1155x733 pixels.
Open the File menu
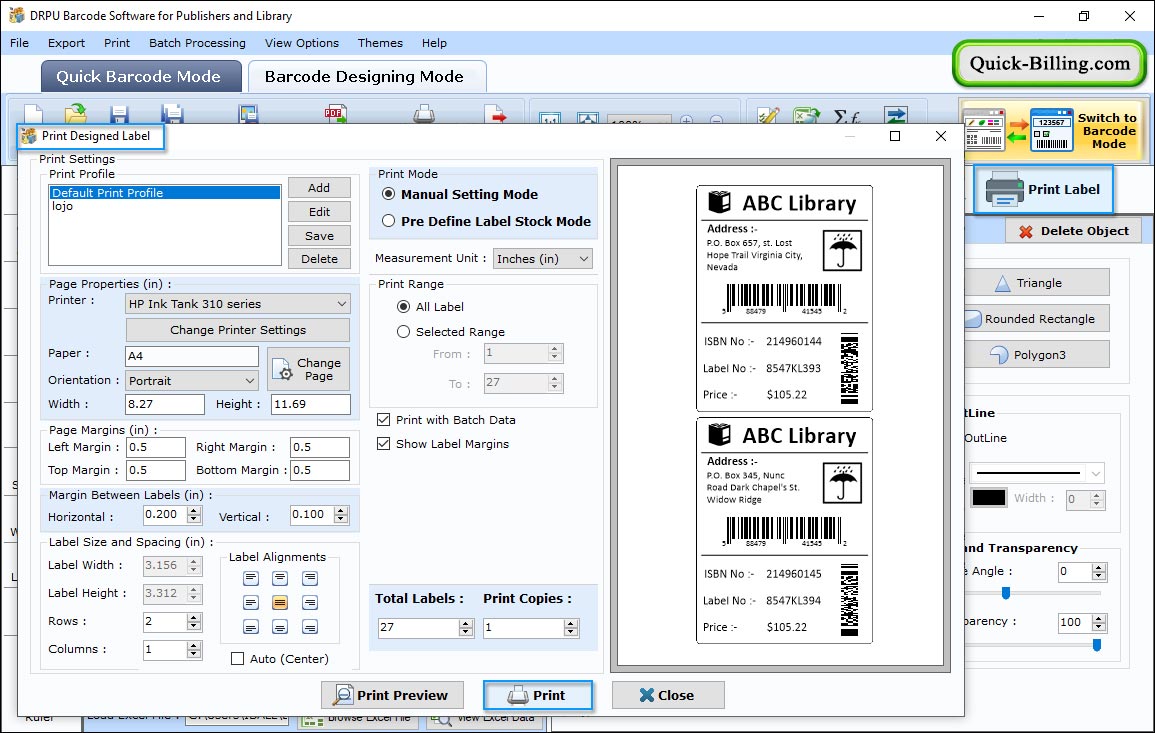(x=19, y=43)
